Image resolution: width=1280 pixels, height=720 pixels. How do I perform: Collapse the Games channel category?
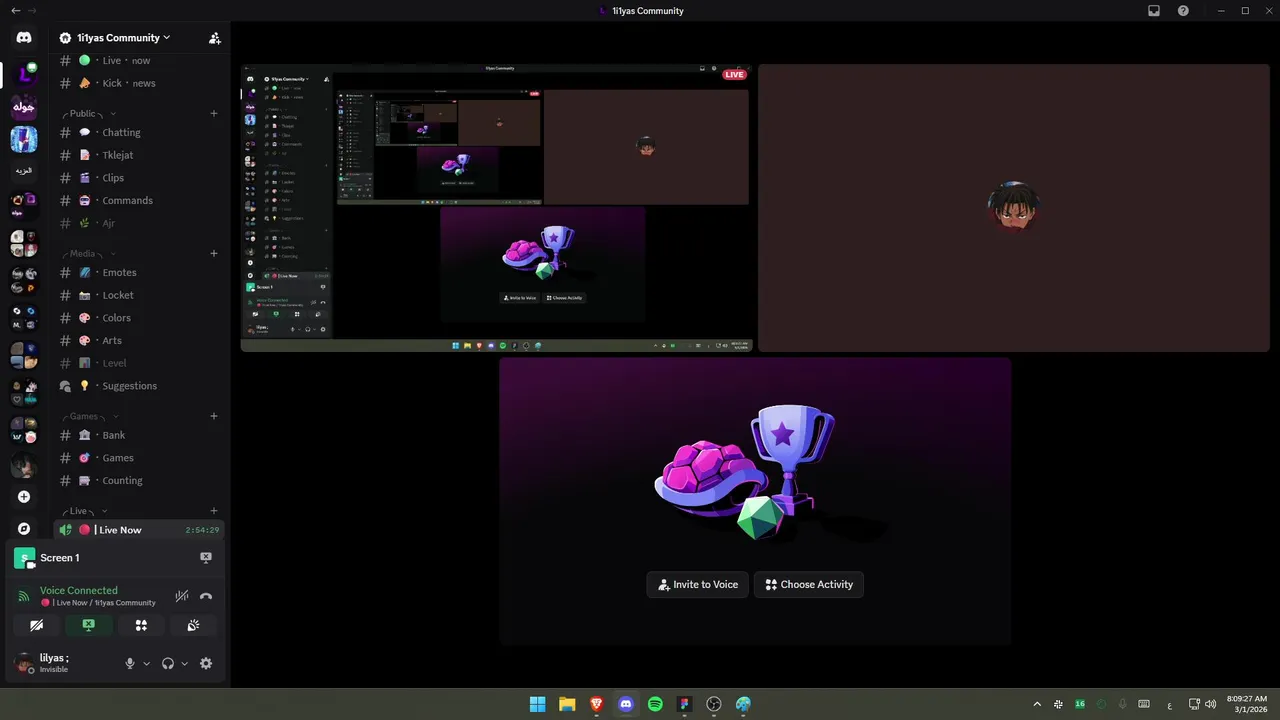(91, 416)
